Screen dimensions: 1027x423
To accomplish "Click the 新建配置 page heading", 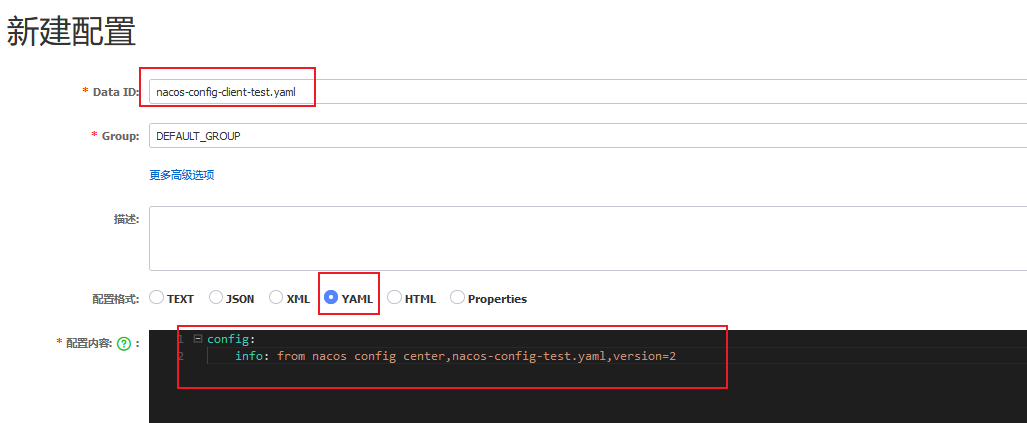I will tap(71, 33).
